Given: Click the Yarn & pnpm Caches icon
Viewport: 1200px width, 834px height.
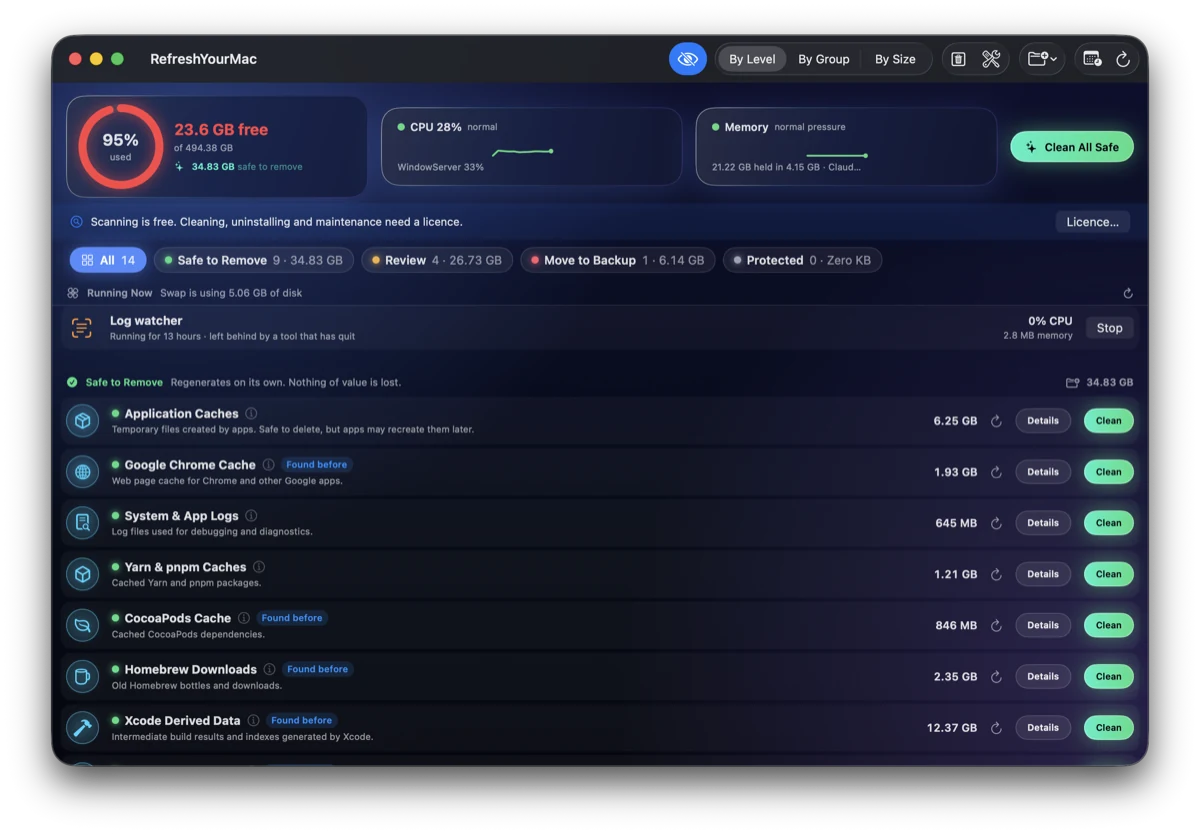Looking at the screenshot, I should click(x=82, y=574).
